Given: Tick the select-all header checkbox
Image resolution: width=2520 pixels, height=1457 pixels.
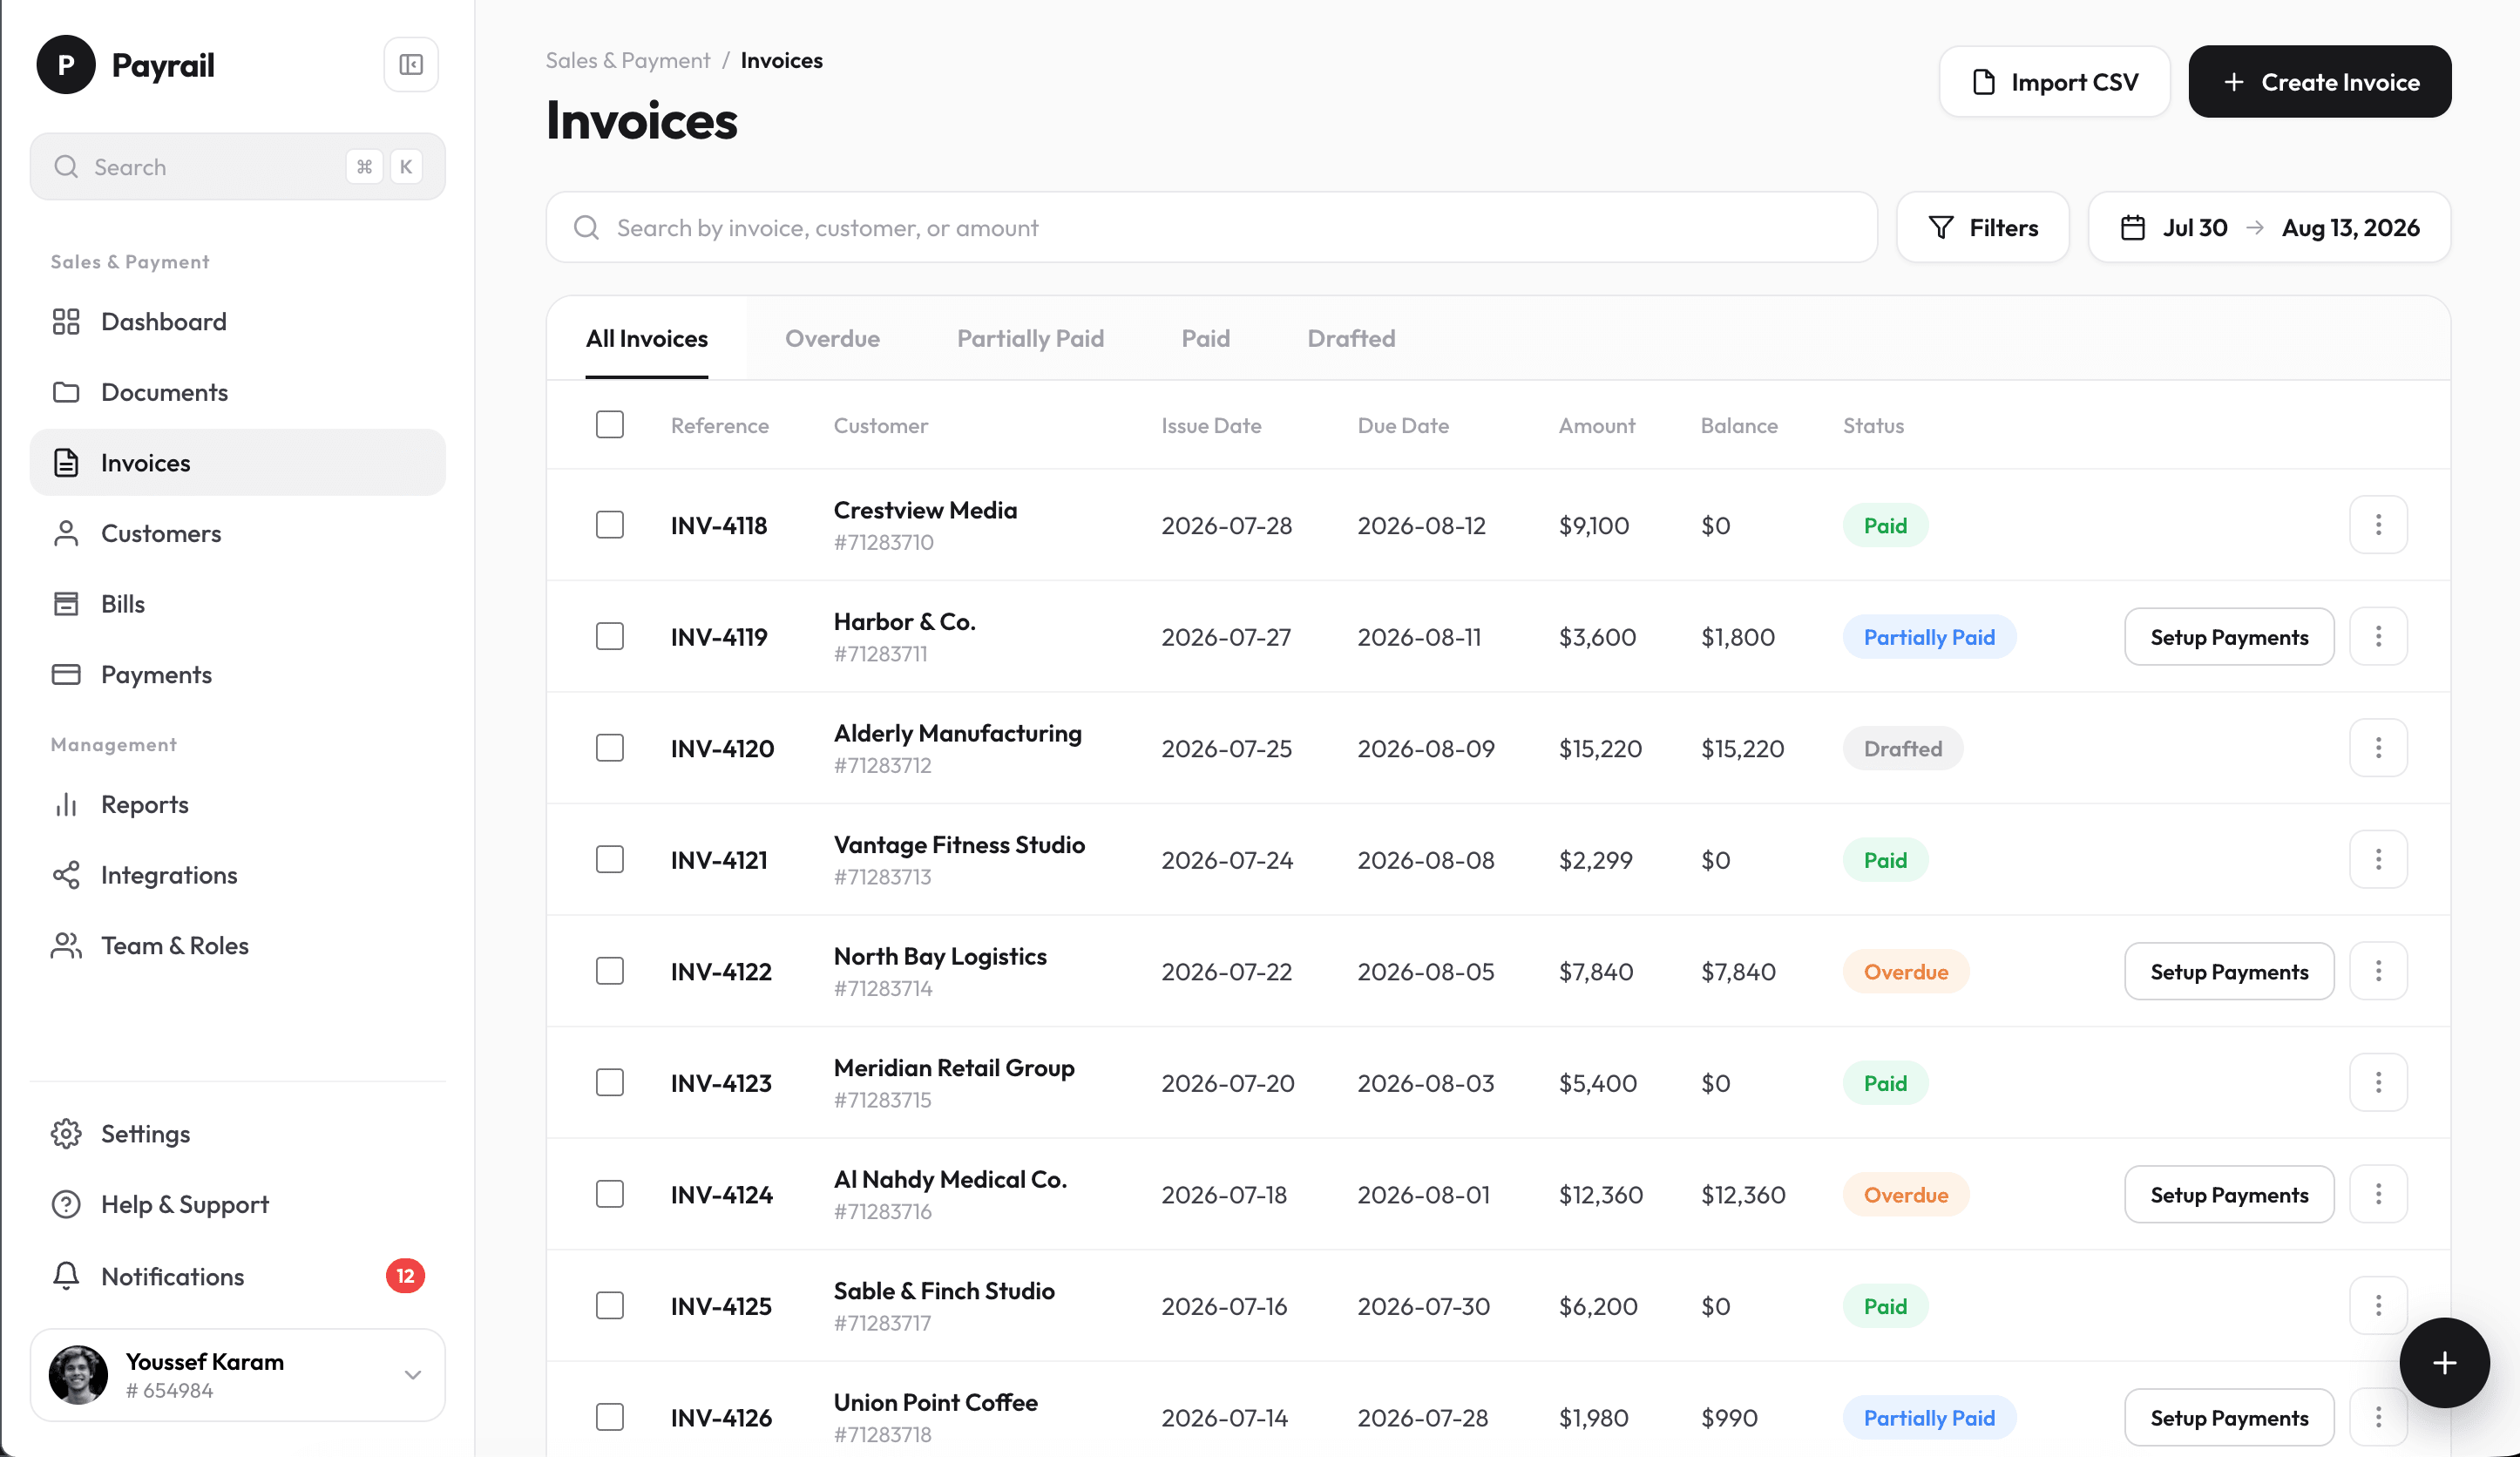Looking at the screenshot, I should pos(610,425).
